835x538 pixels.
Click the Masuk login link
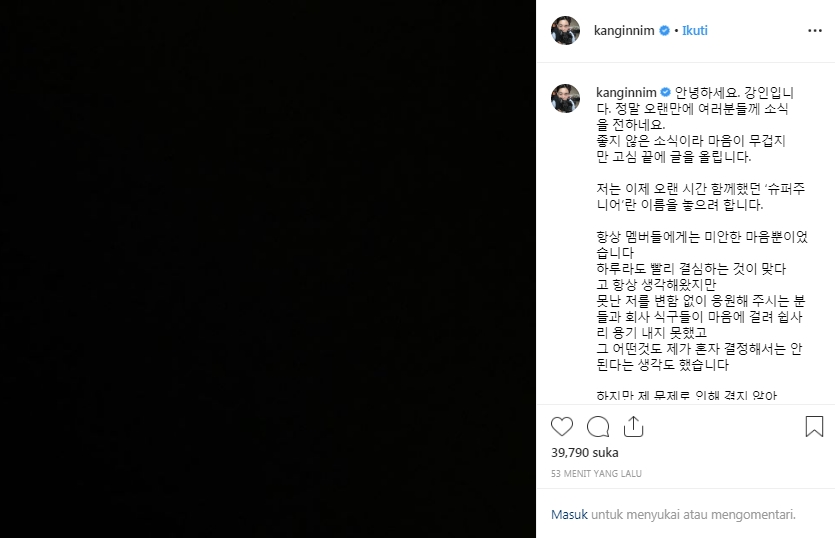569,515
